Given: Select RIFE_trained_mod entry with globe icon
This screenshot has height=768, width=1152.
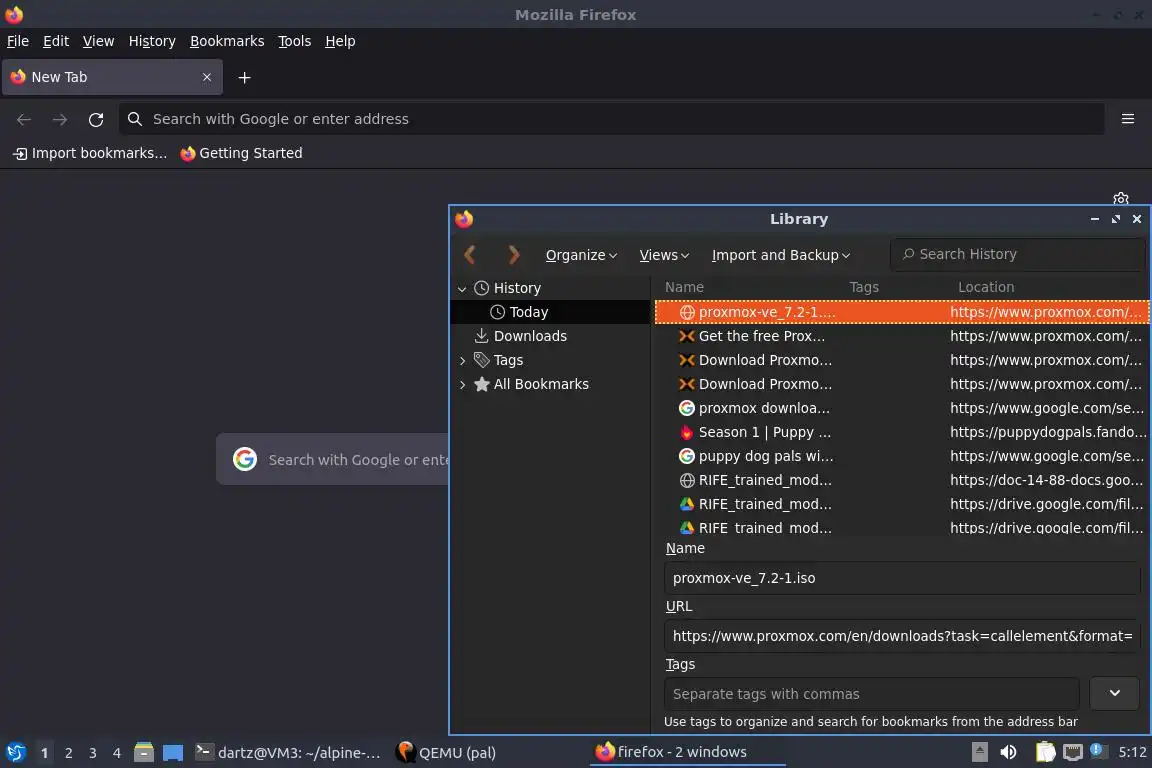Looking at the screenshot, I should tap(901, 481).
